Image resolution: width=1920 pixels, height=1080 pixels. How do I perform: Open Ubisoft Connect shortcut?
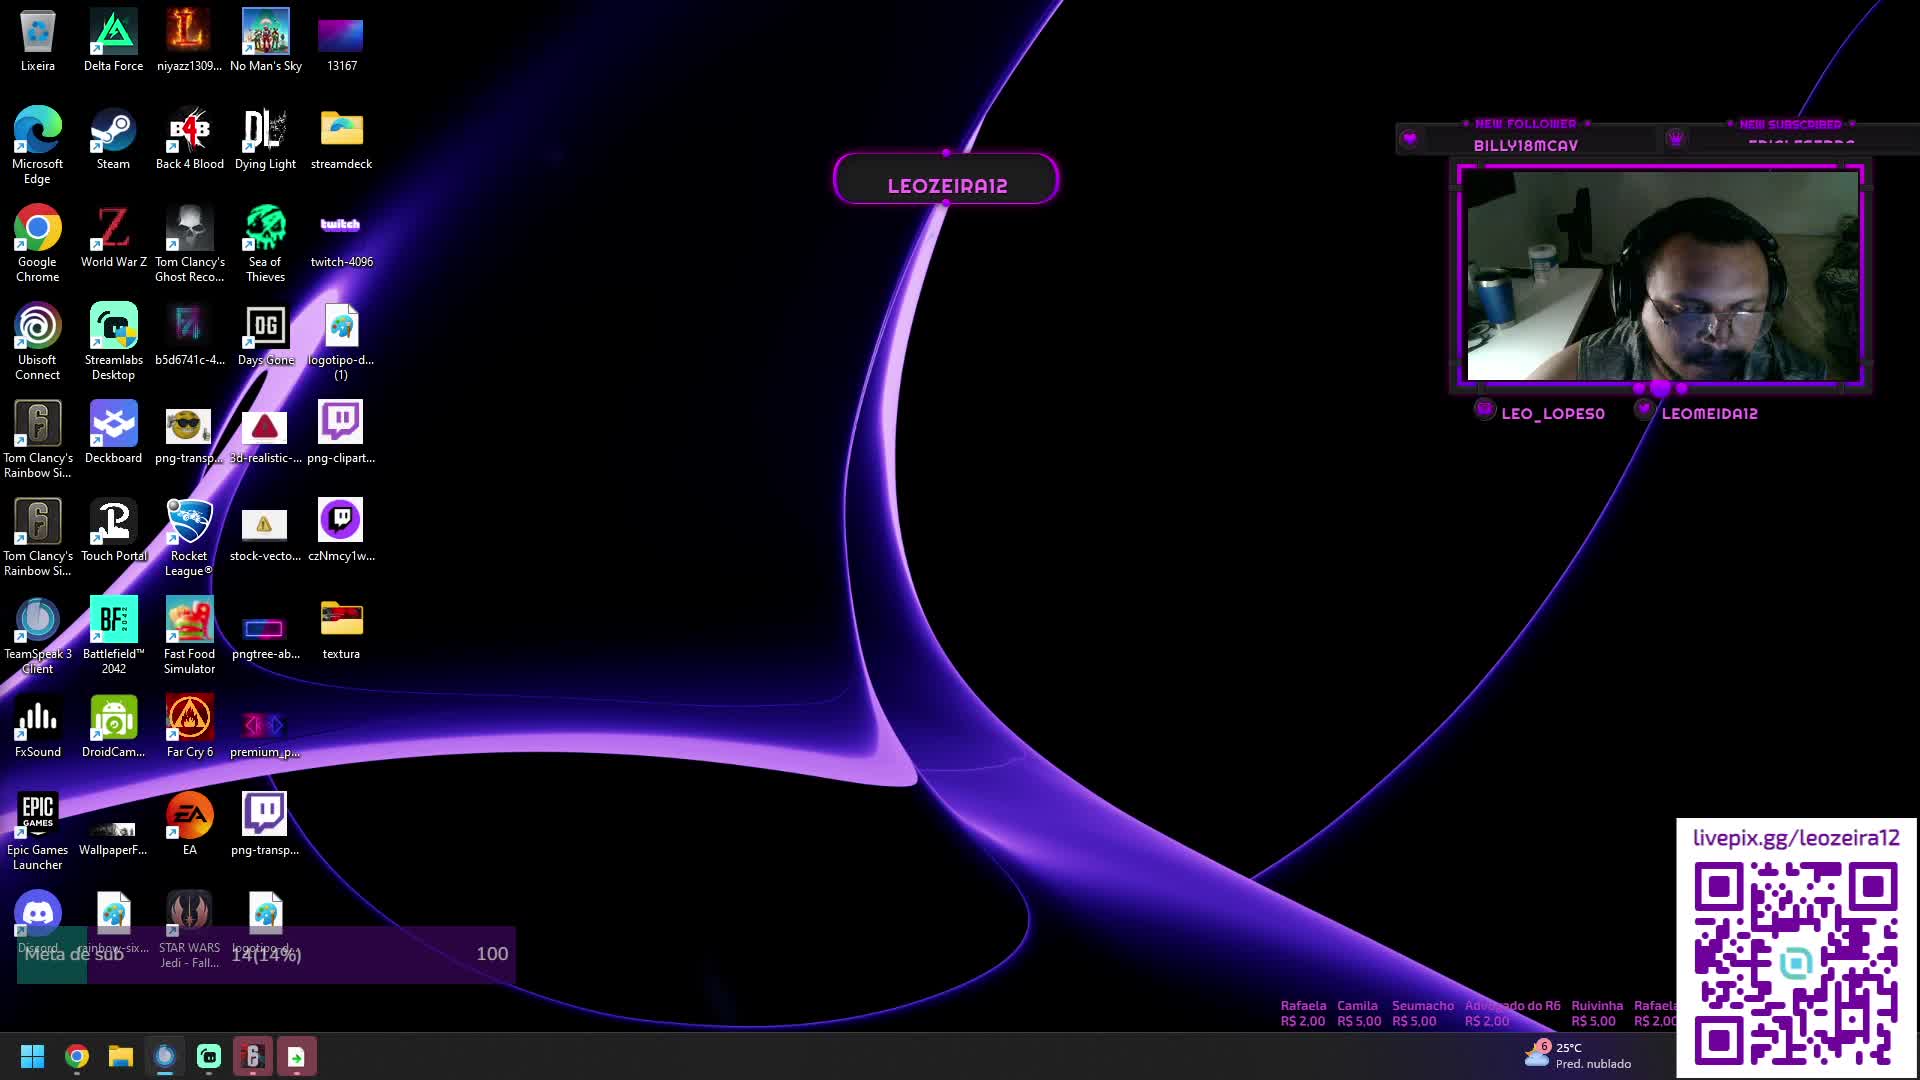(37, 342)
